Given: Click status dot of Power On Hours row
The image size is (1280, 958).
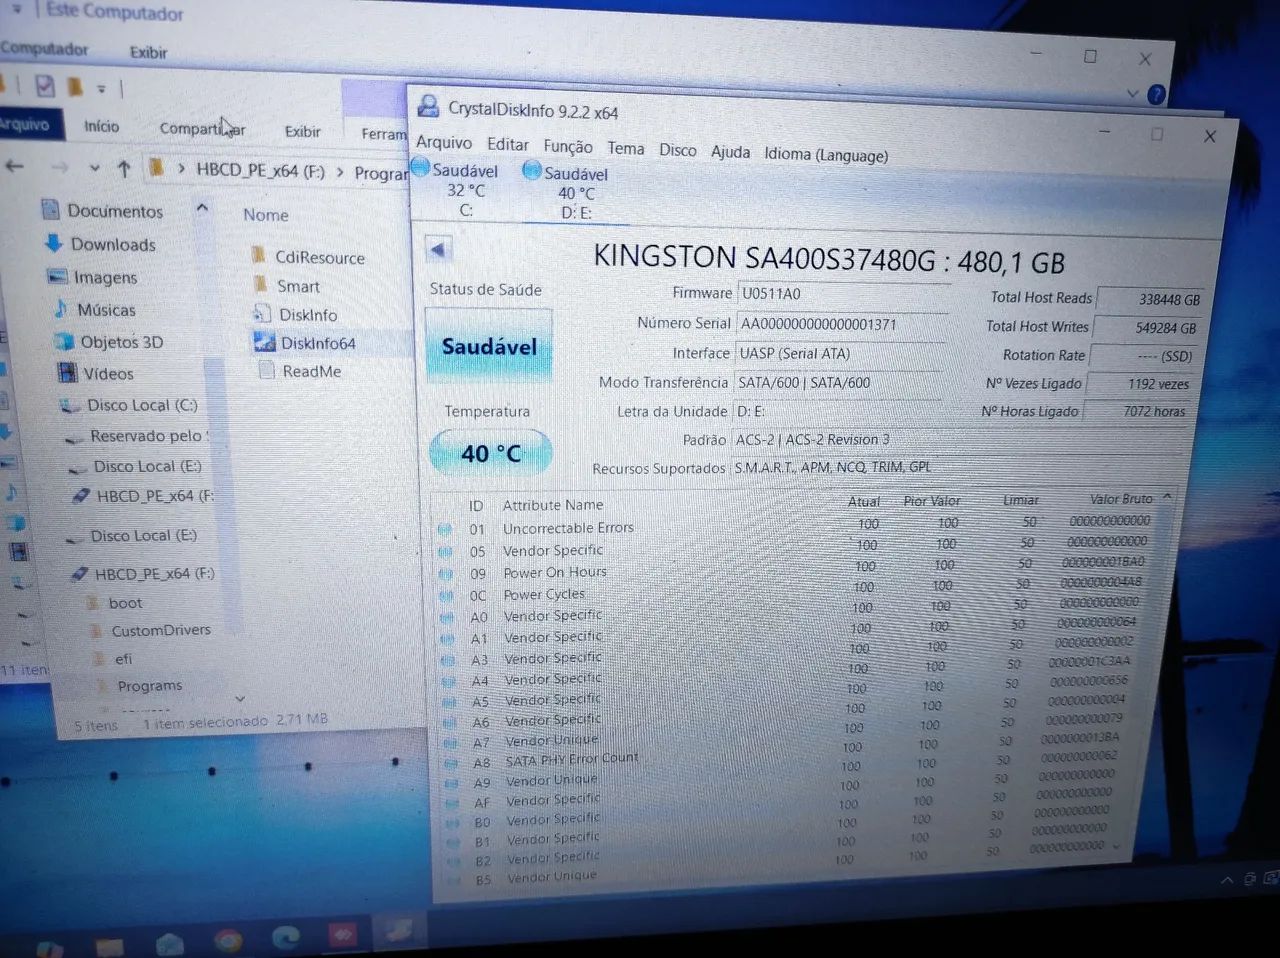Looking at the screenshot, I should click(446, 573).
